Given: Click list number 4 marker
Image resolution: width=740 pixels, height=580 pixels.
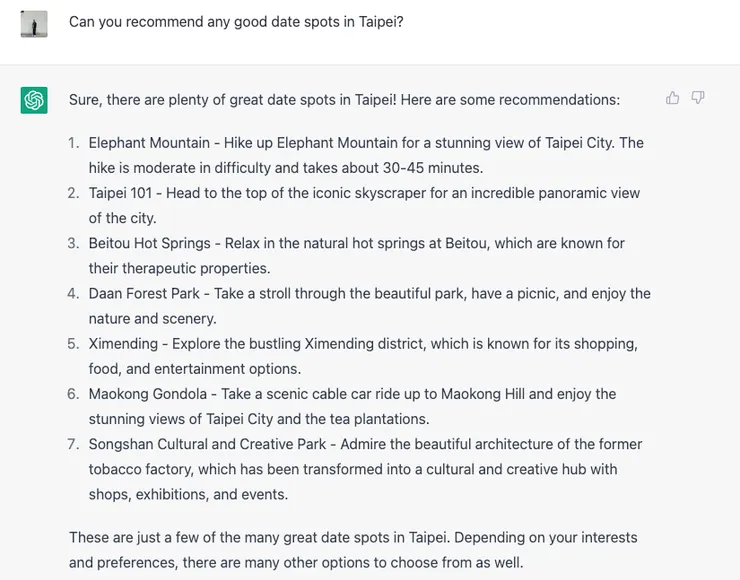Looking at the screenshot, I should point(74,294).
